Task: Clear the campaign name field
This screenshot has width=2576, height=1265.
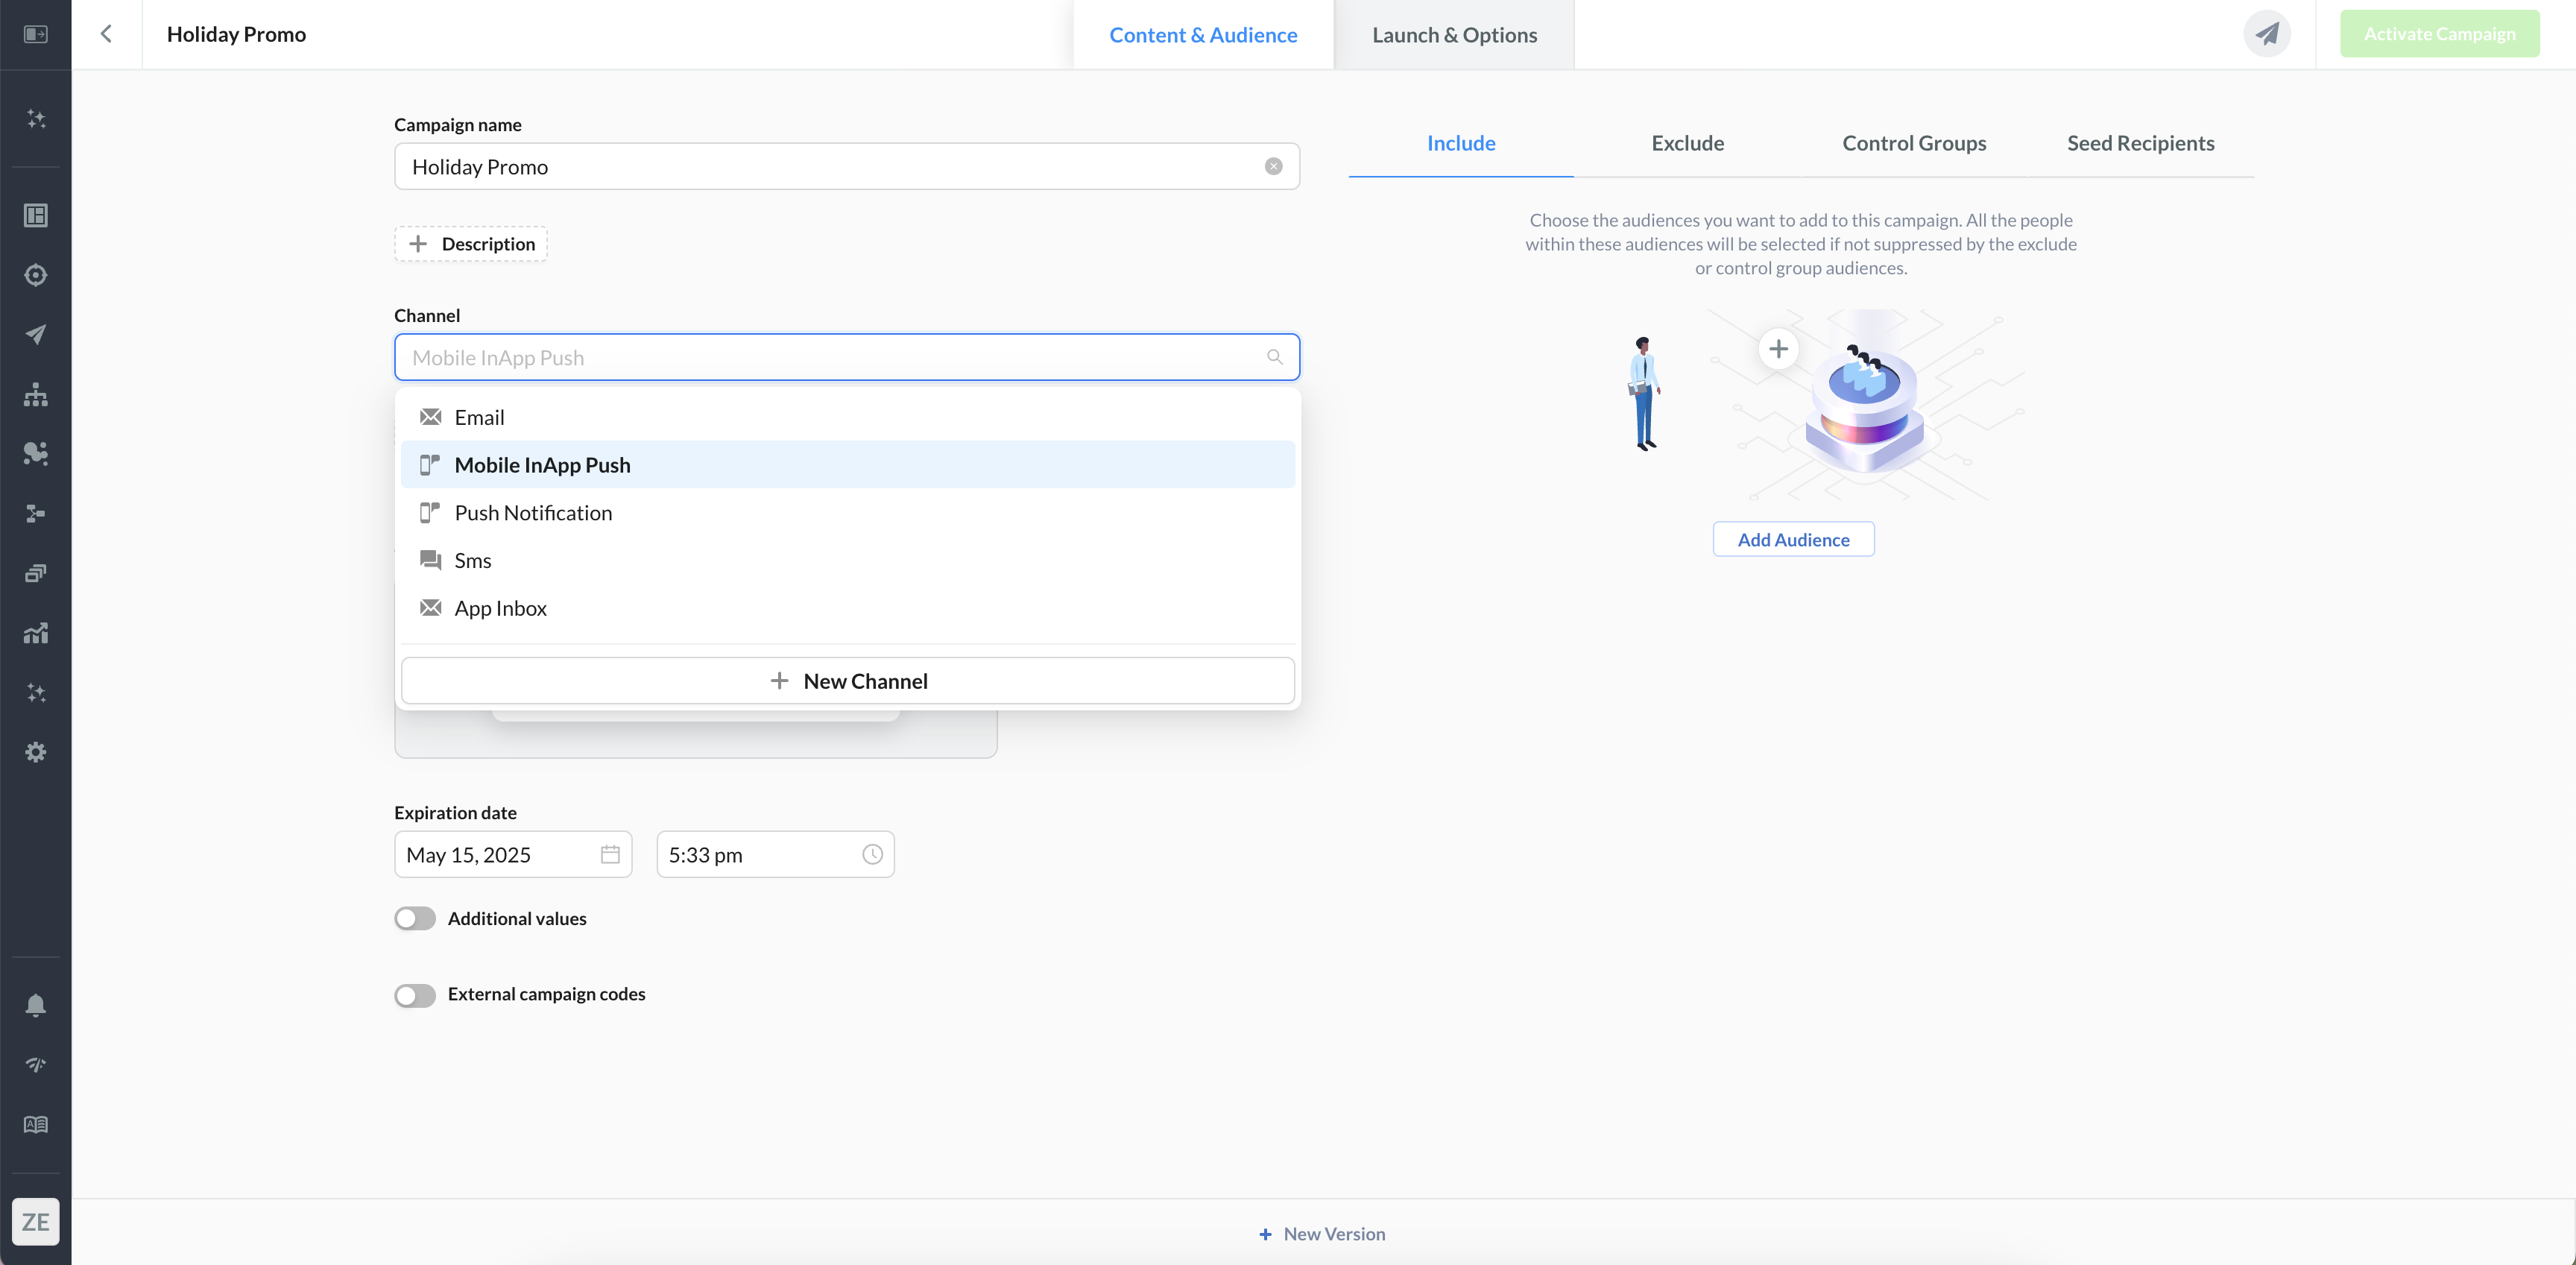Action: point(1273,167)
